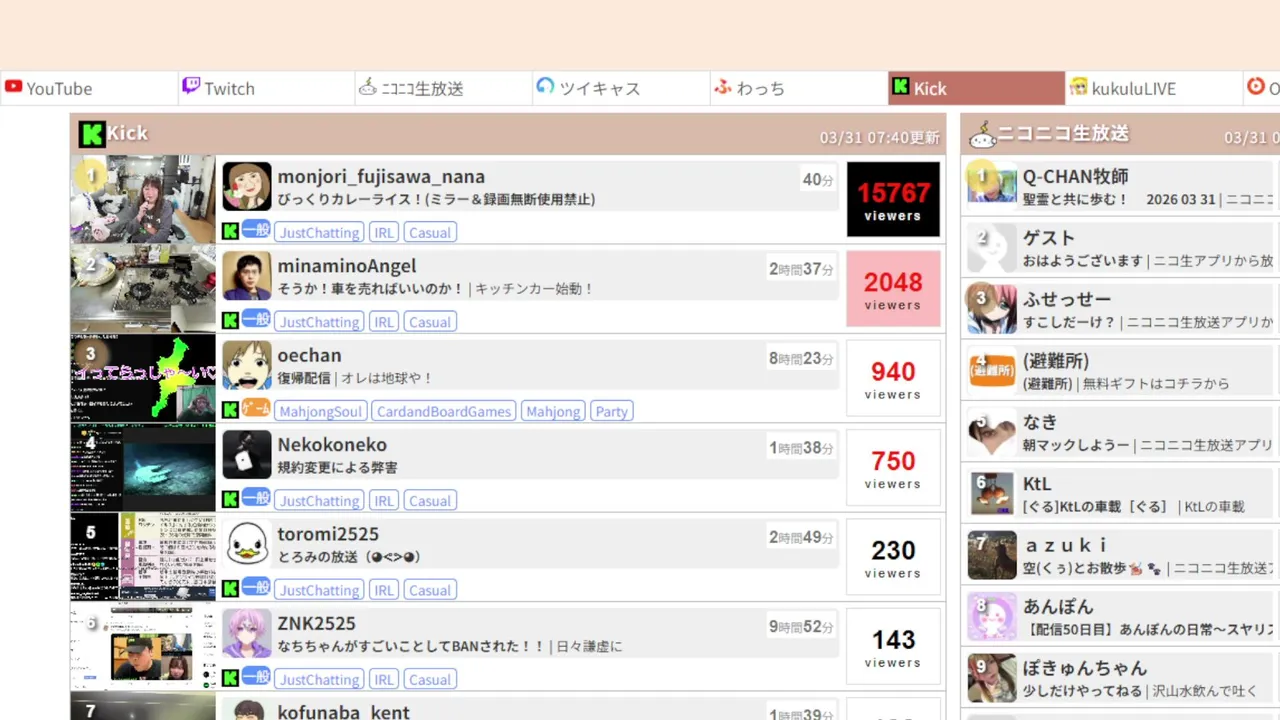The width and height of the screenshot is (1280, 720).
Task: Click stream title 規約変更による弊害
Action: [x=337, y=467]
